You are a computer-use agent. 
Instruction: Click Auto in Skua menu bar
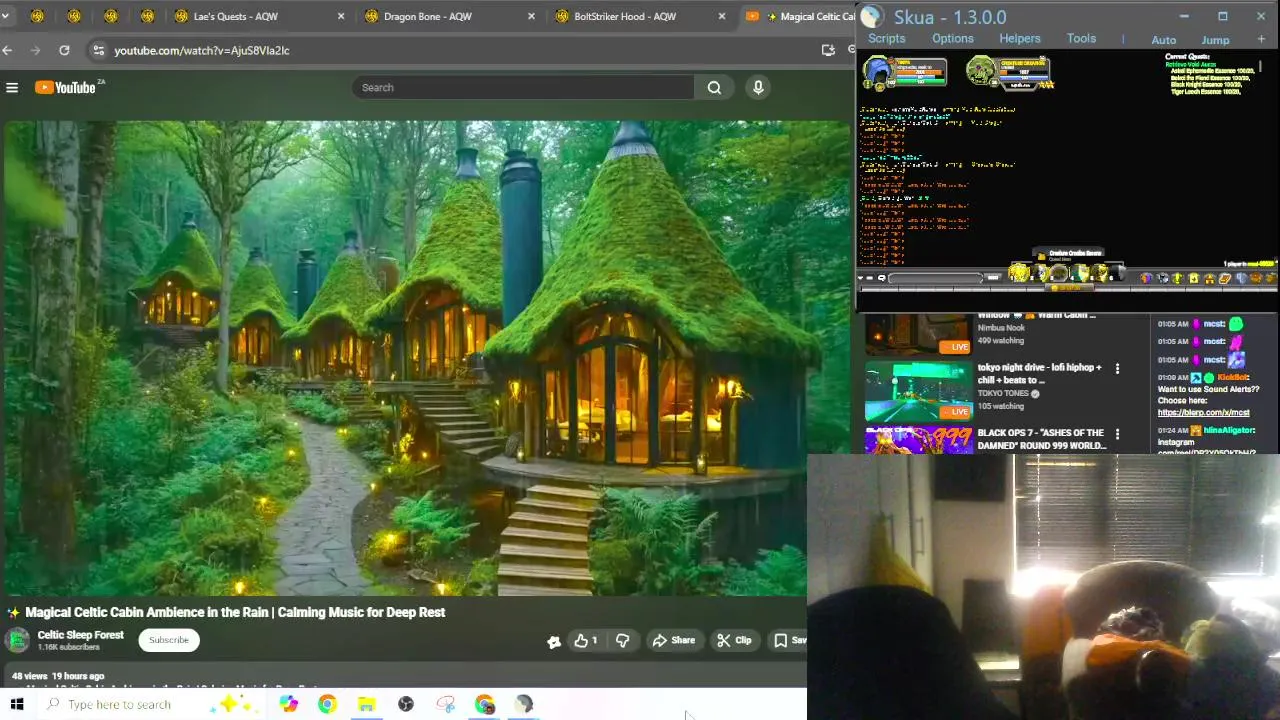click(1163, 40)
